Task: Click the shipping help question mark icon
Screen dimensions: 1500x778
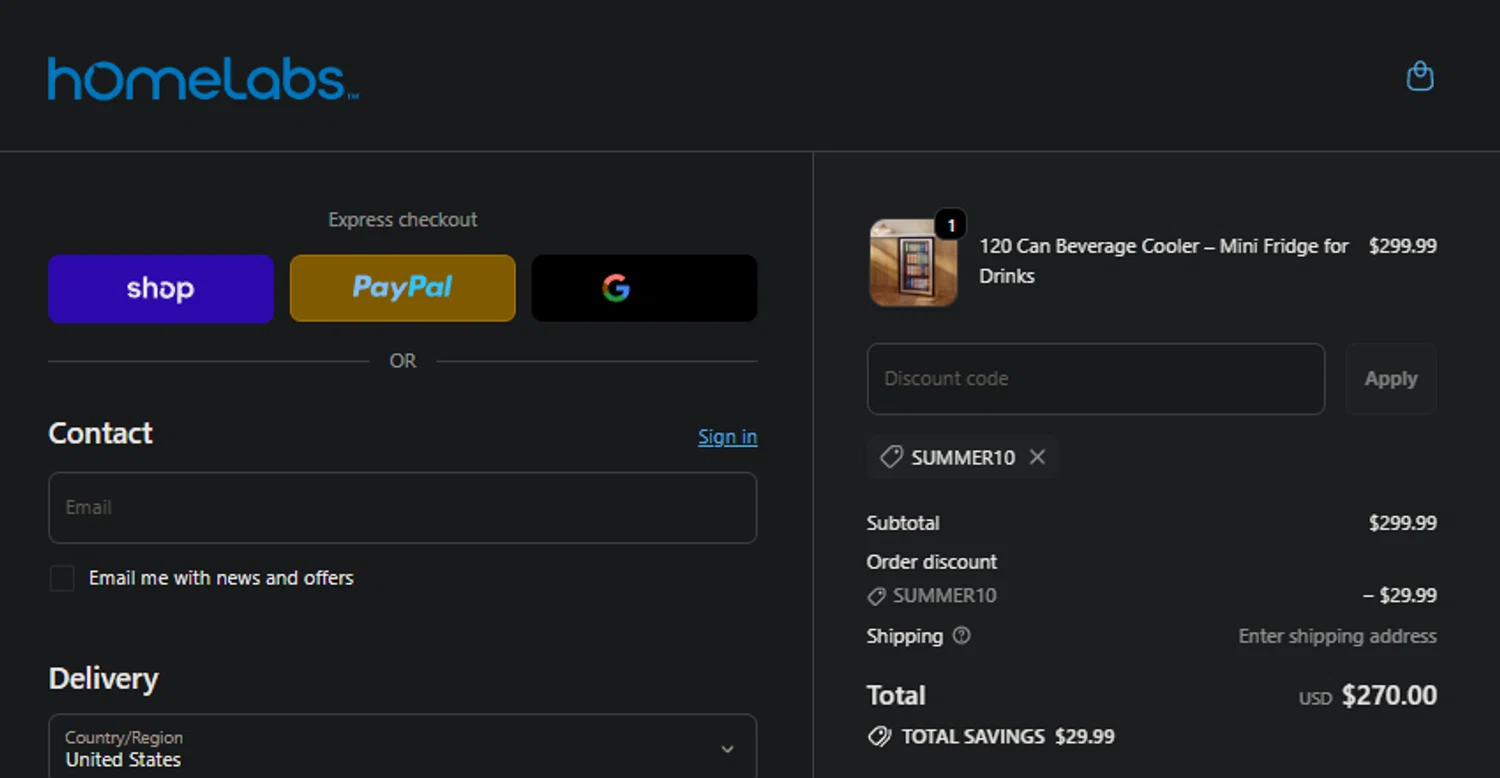Action: pyautogui.click(x=961, y=635)
